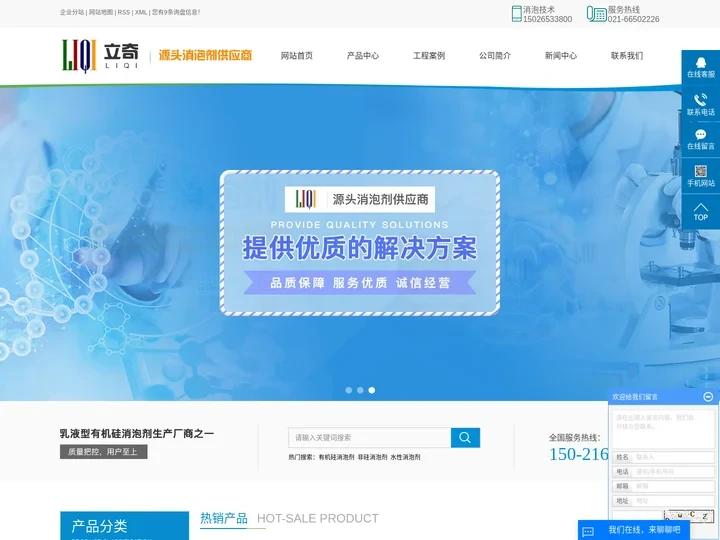Focus the 姓名 input field
The height and width of the screenshot is (540, 720).
(x=673, y=457)
